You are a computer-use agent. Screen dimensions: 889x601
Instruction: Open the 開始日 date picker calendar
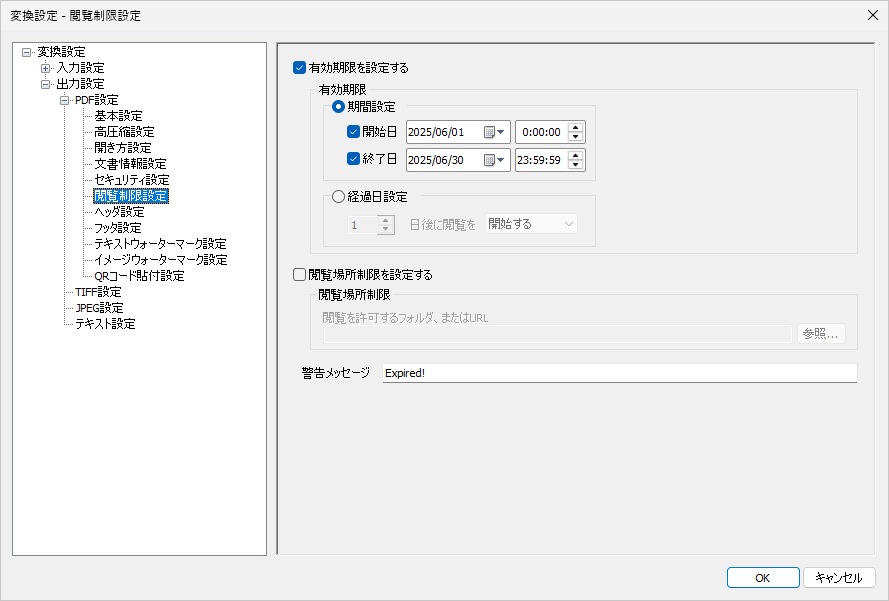[x=494, y=131]
